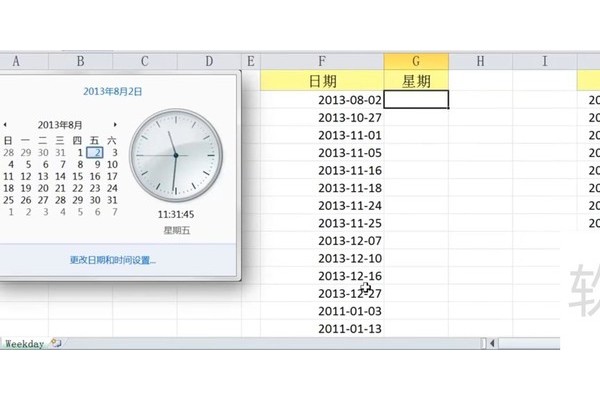600x400 pixels.
Task: Go to next month in calendar
Action: pyautogui.click(x=115, y=125)
